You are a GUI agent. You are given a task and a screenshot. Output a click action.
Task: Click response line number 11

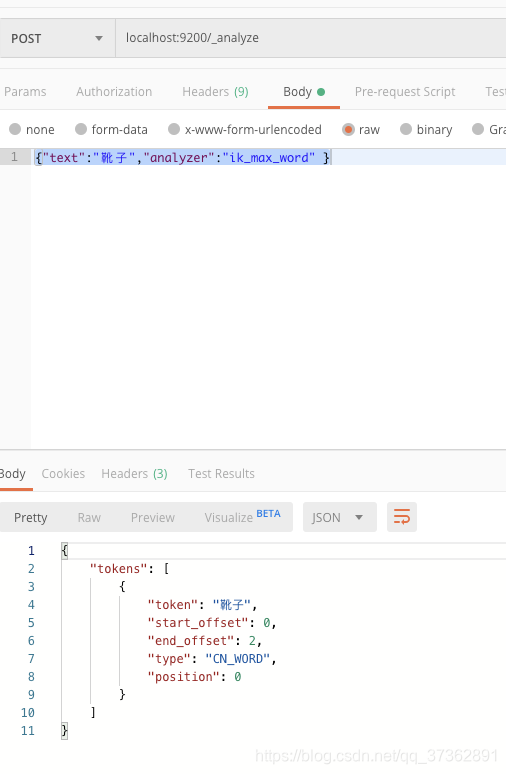coord(28,731)
